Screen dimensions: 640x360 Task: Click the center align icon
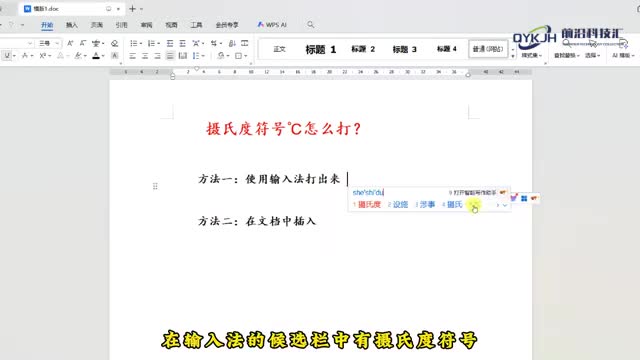(x=145, y=56)
